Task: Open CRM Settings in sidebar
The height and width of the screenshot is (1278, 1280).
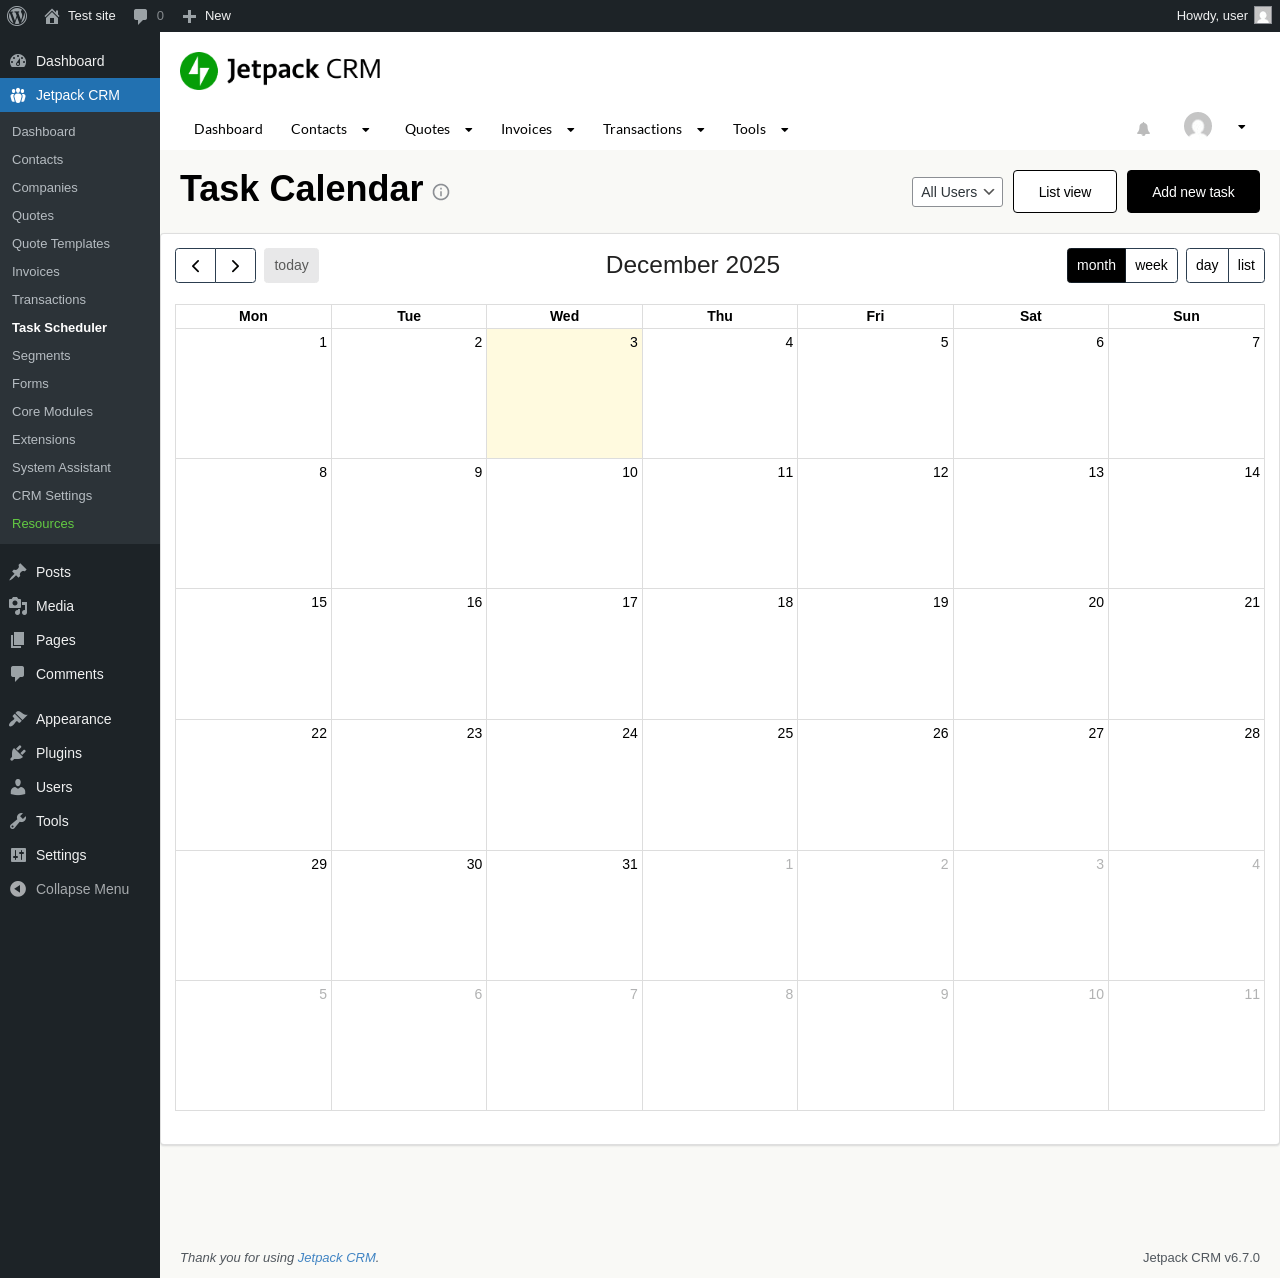Action: coord(52,496)
